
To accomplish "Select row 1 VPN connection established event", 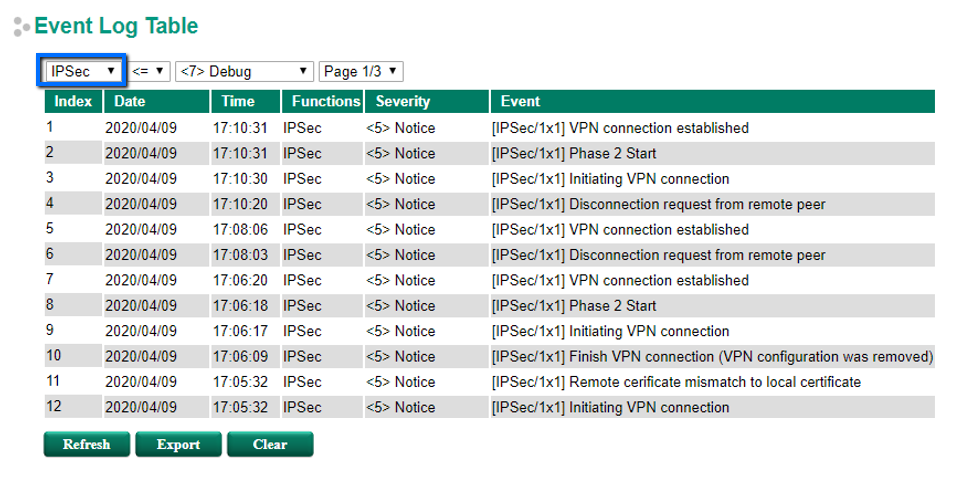I will click(x=620, y=128).
